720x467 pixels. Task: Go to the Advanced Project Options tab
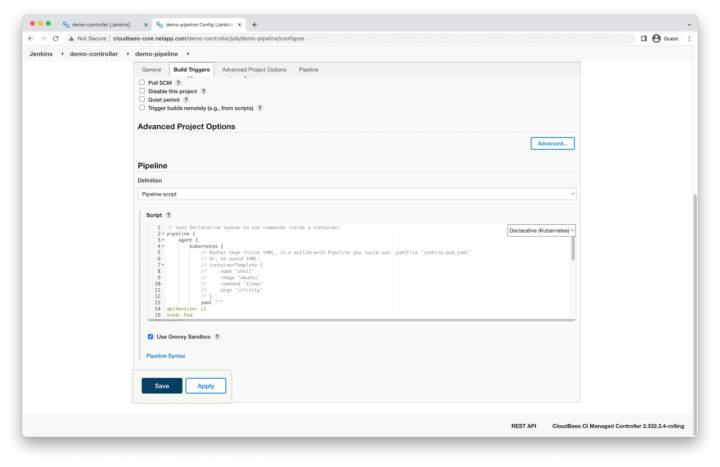[254, 70]
